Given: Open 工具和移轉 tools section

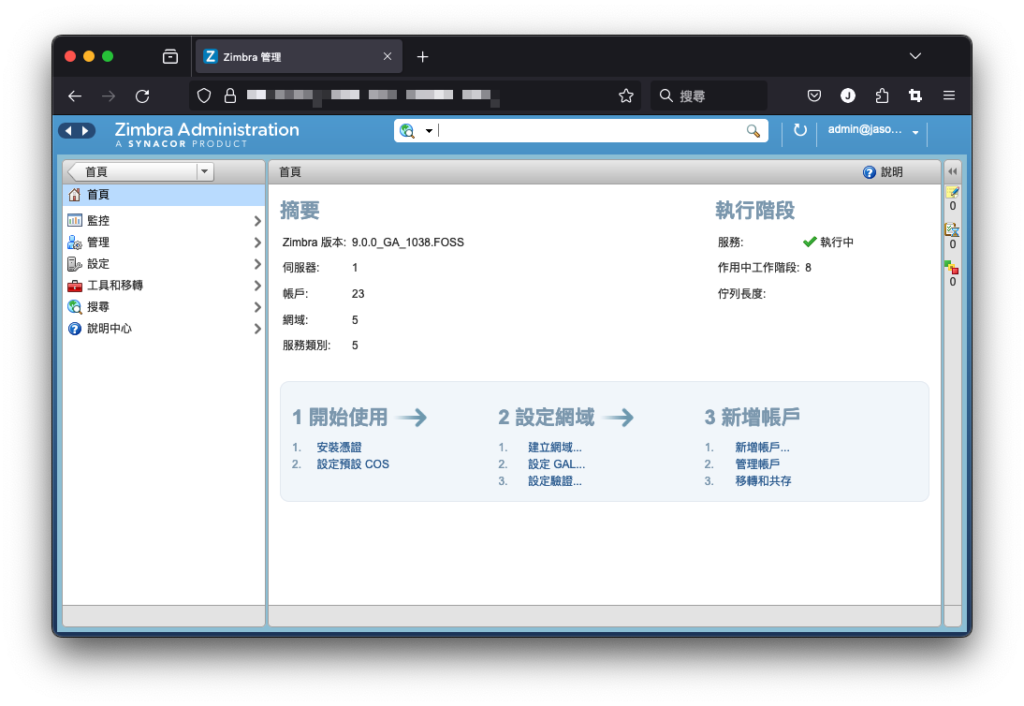Looking at the screenshot, I should pos(115,285).
